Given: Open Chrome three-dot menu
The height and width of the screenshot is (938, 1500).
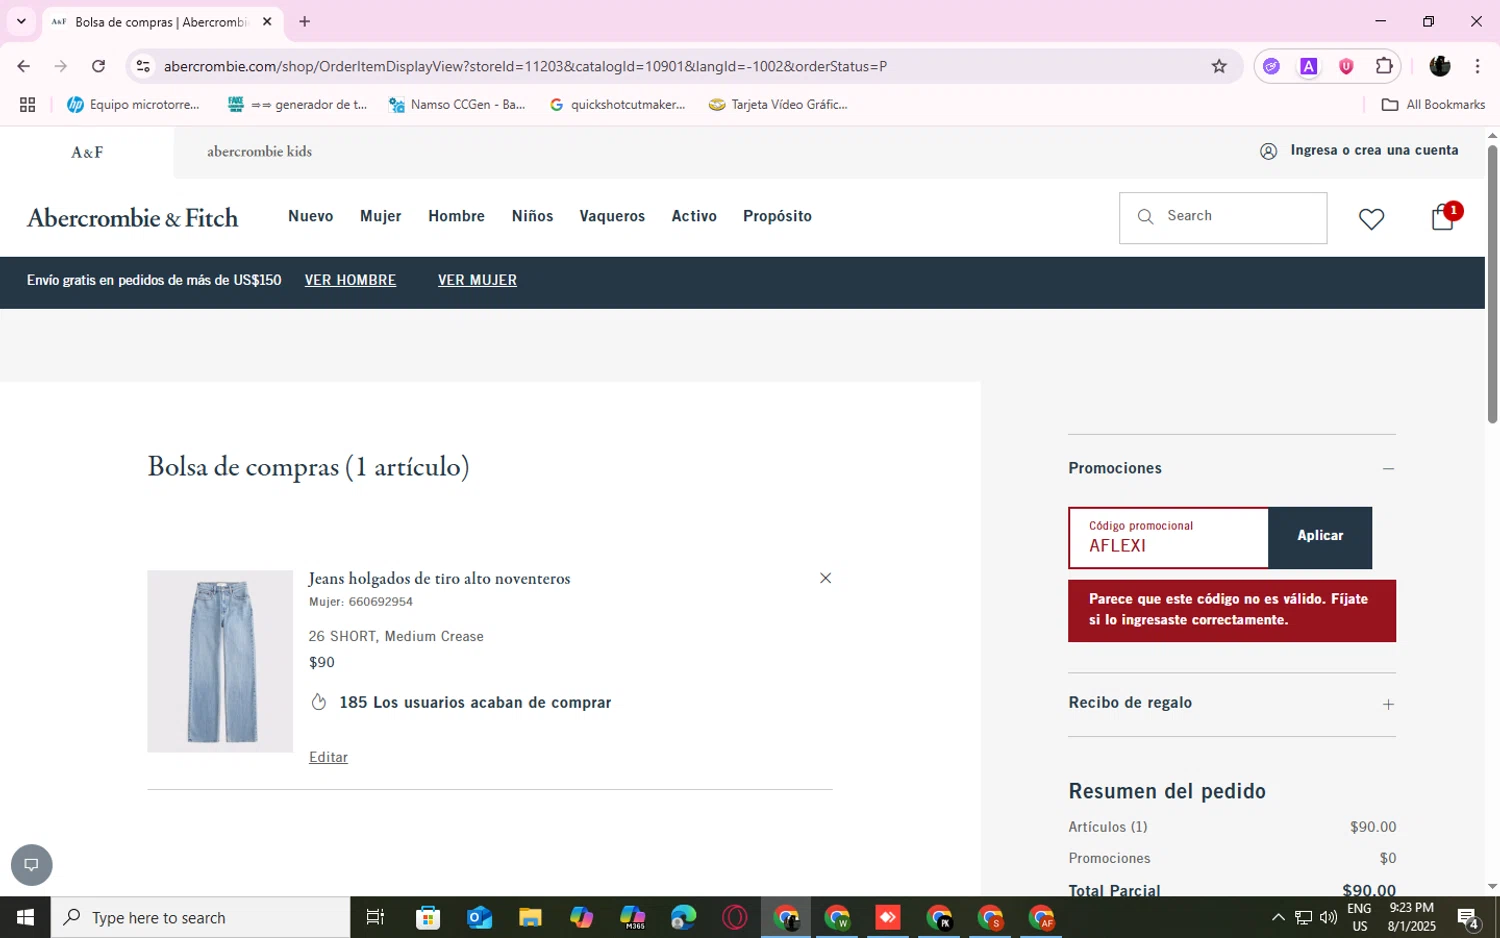Looking at the screenshot, I should [1477, 66].
